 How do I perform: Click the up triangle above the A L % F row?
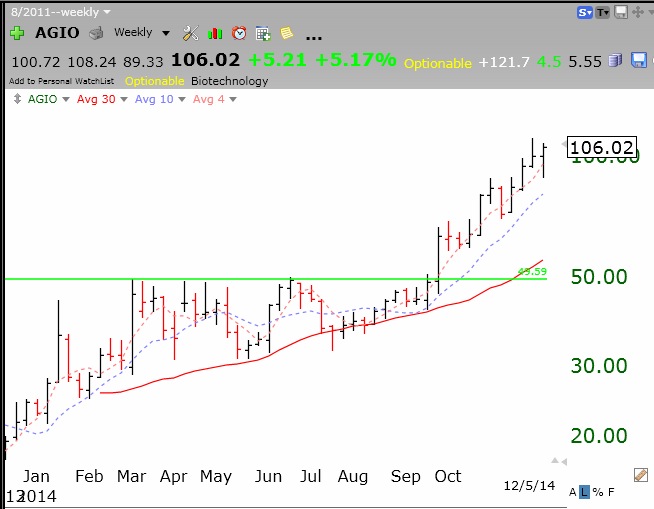[555, 461]
